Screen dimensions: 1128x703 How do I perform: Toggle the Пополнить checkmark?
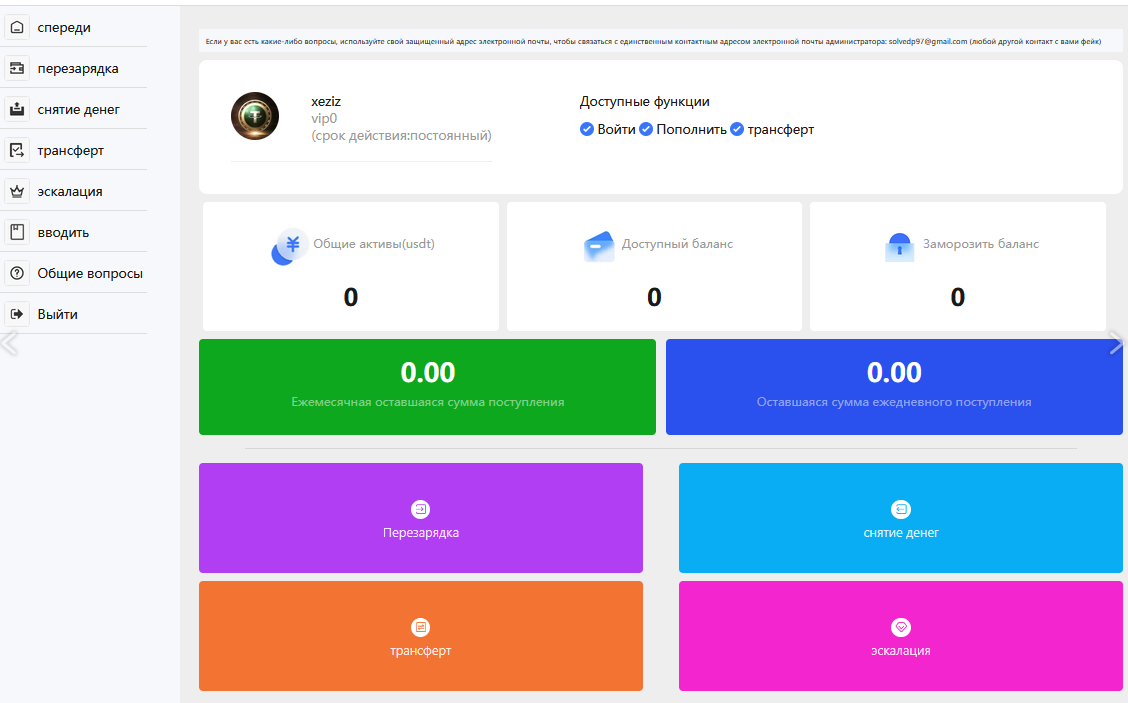646,129
